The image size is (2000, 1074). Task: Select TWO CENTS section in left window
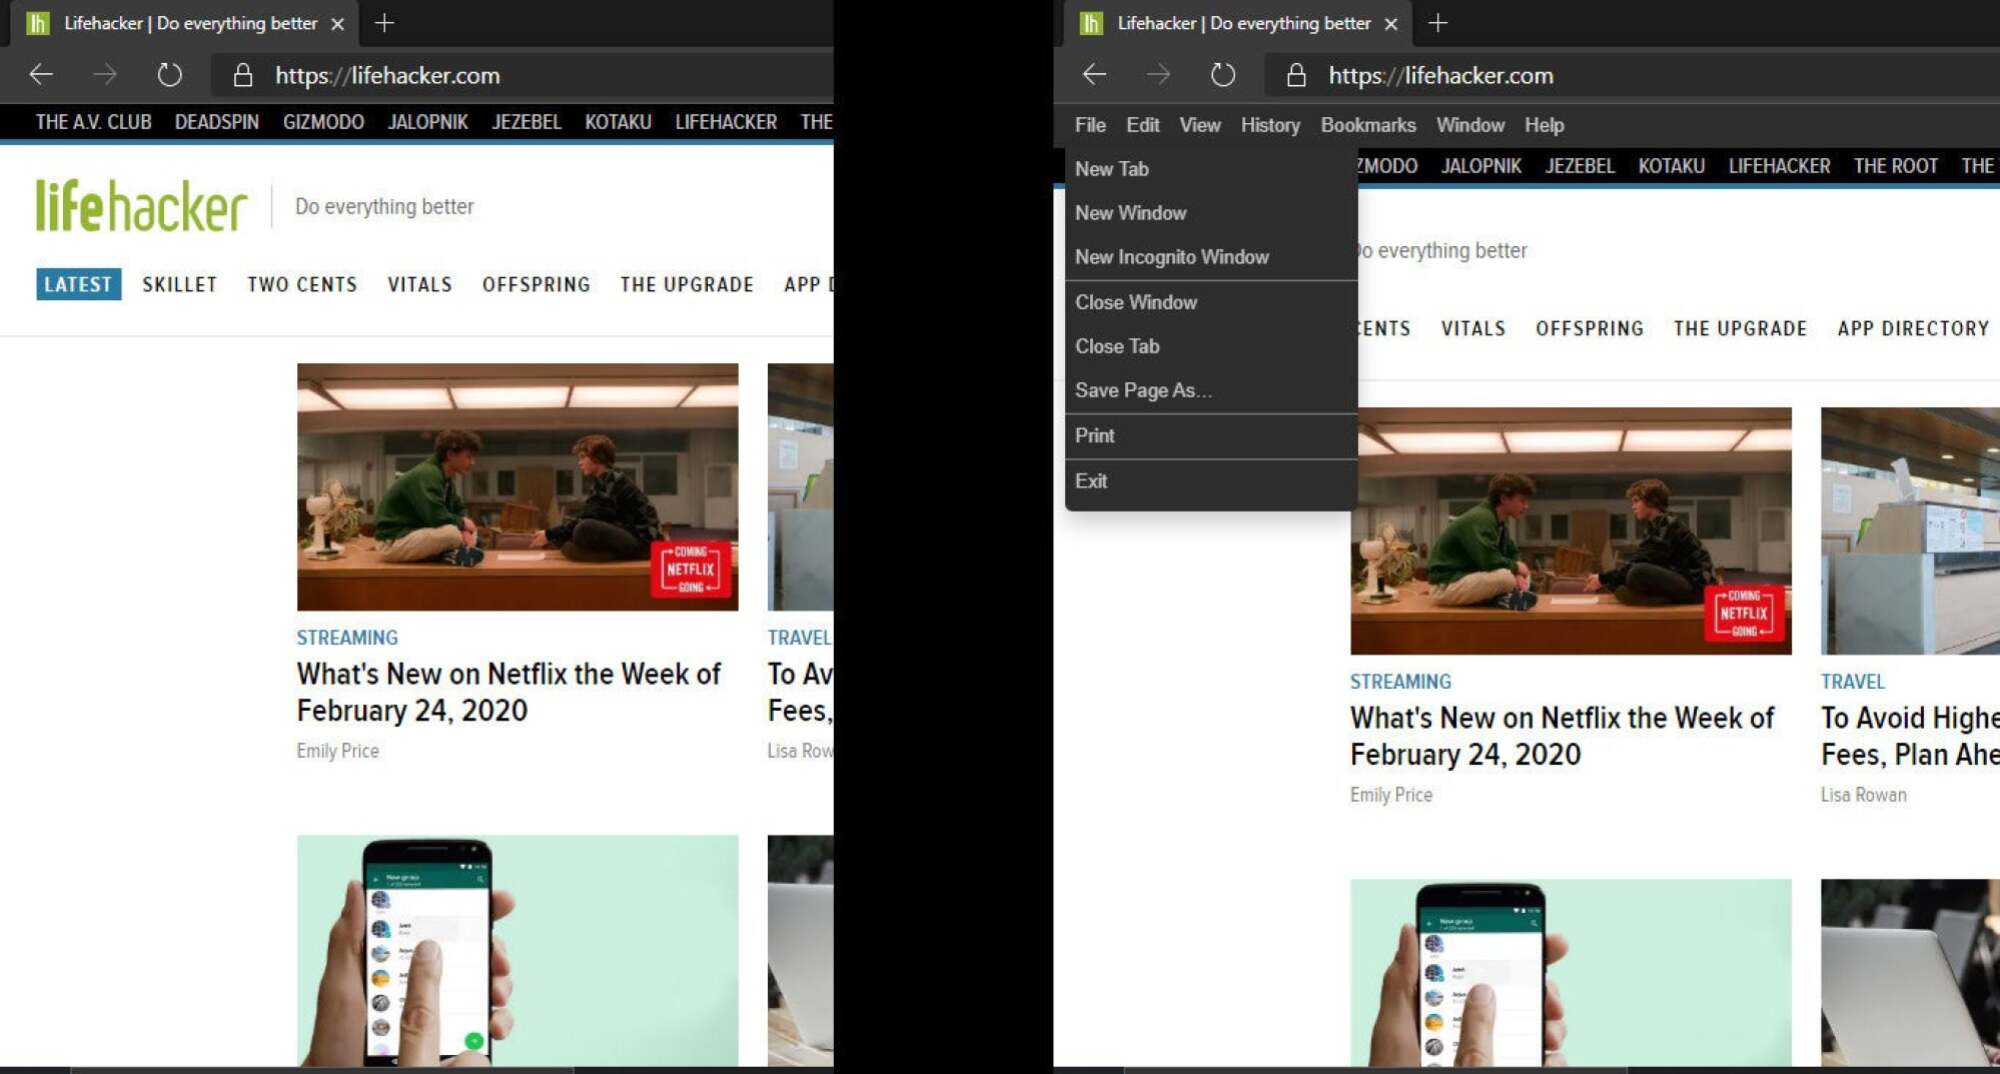(302, 284)
